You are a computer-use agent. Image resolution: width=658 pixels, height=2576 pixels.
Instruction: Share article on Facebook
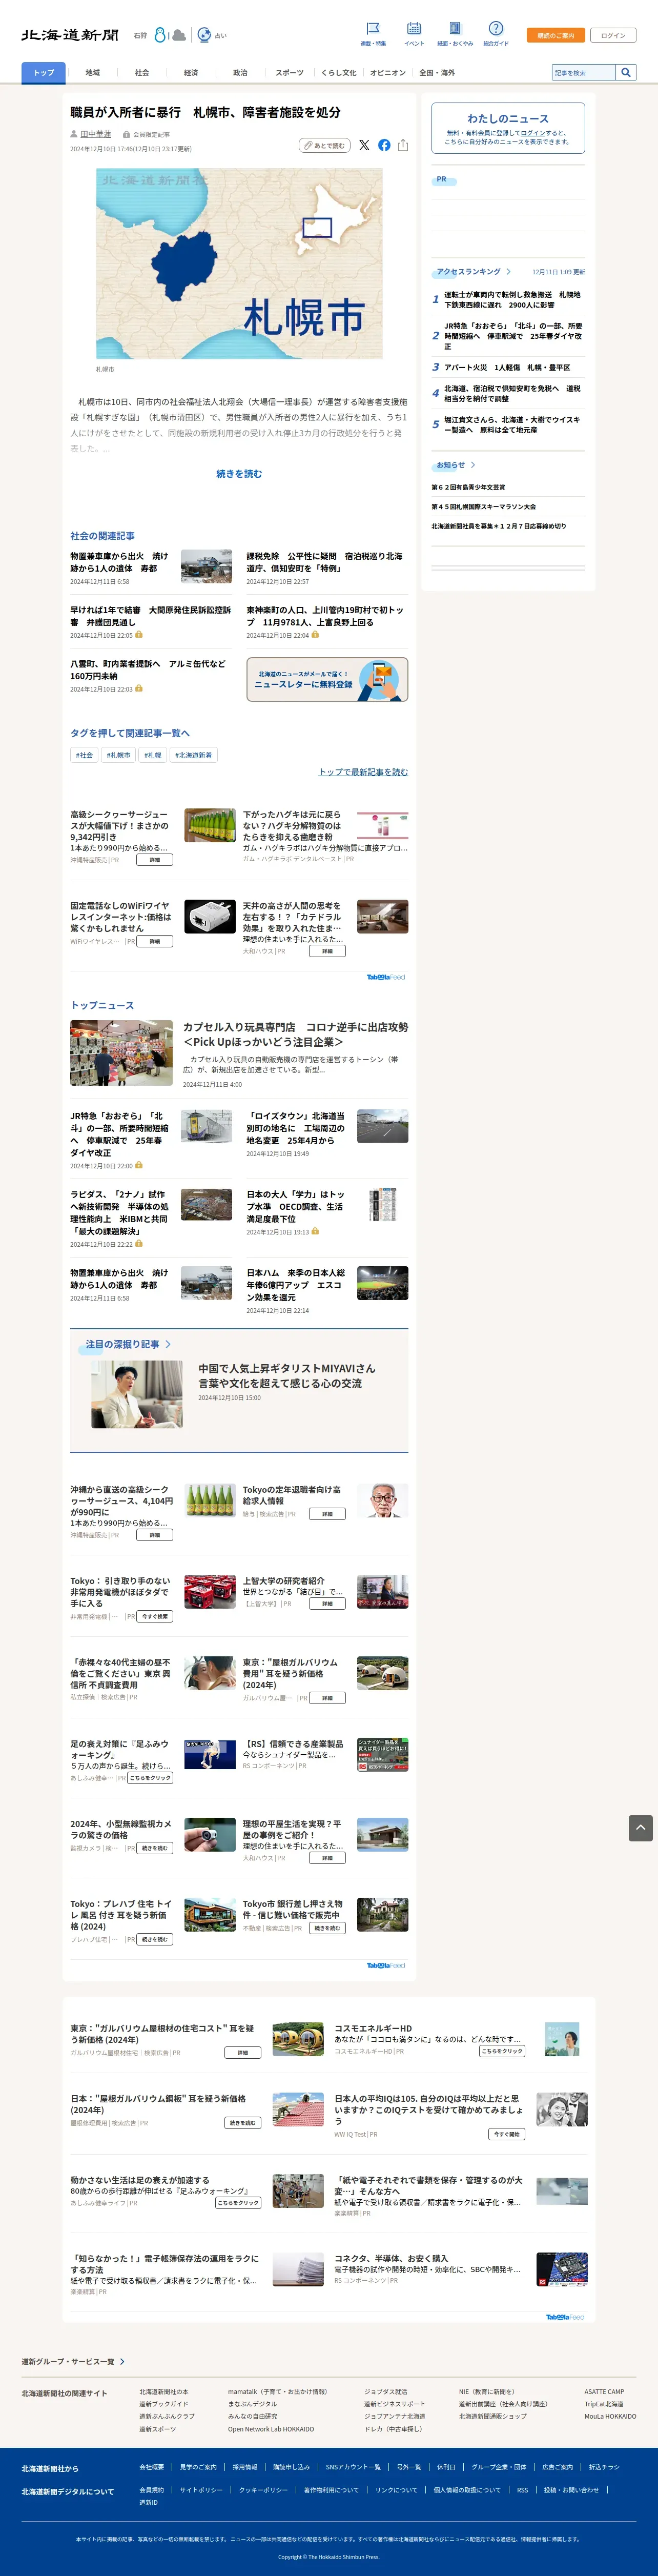[384, 145]
